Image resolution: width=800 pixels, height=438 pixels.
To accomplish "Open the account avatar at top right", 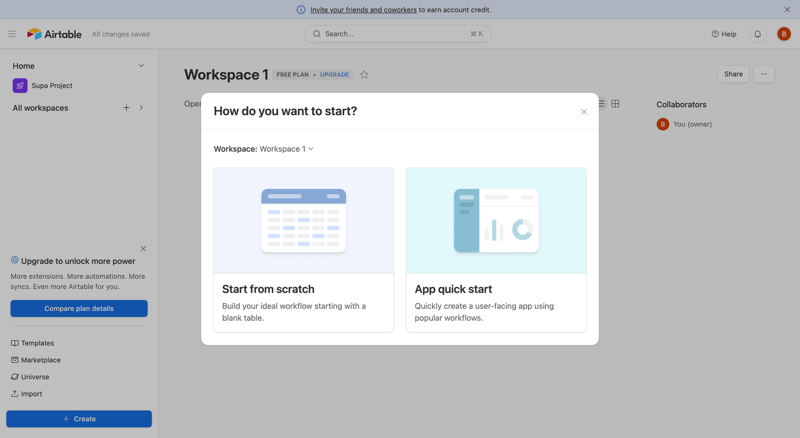I will pyautogui.click(x=784, y=34).
